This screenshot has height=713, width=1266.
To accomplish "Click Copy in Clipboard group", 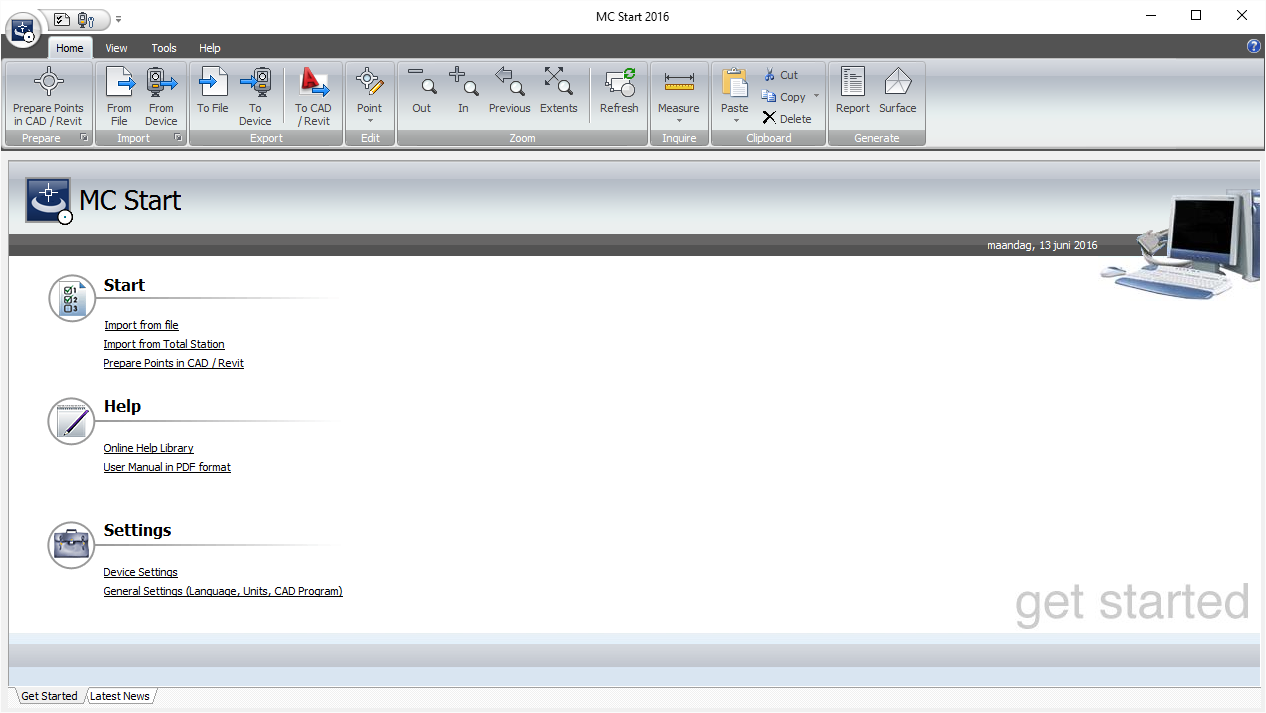I will point(783,97).
